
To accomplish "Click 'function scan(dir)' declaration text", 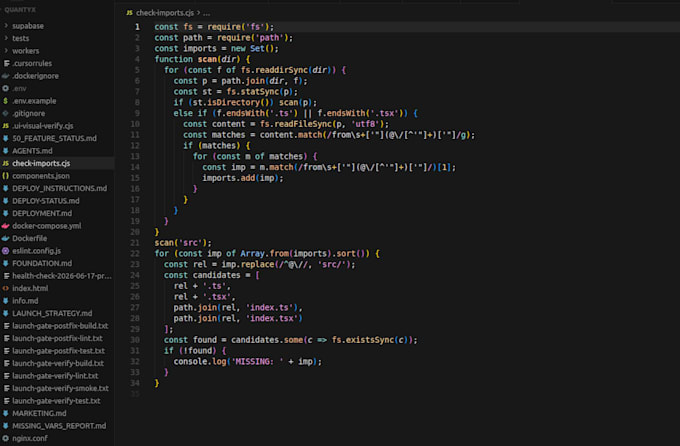I will point(197,59).
